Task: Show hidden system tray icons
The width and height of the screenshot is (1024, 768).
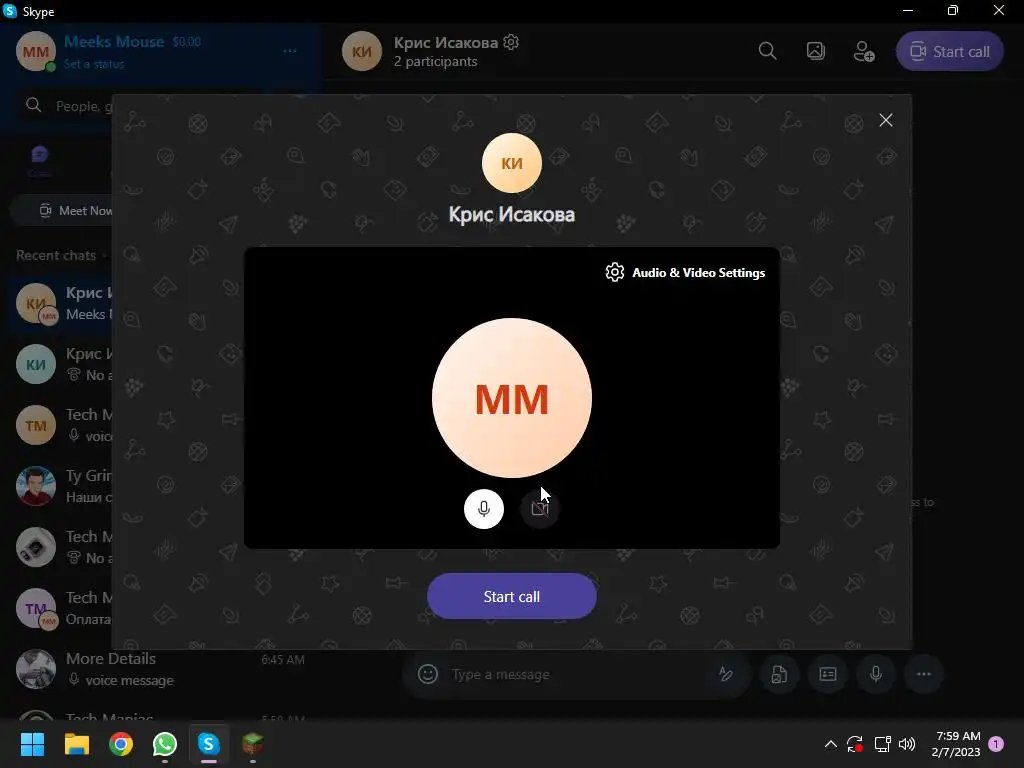Action: [x=831, y=744]
